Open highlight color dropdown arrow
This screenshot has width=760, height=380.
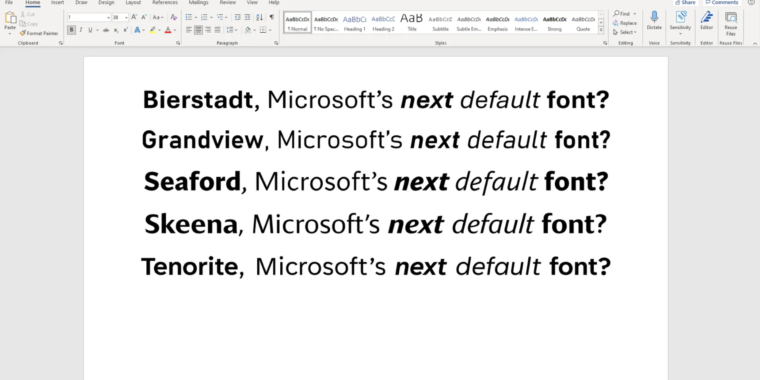point(159,30)
